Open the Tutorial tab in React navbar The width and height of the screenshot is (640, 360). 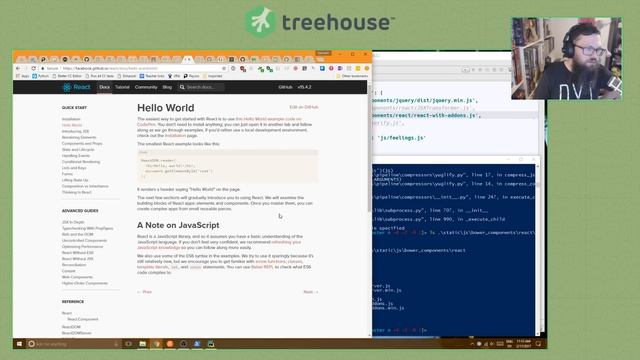click(x=122, y=87)
